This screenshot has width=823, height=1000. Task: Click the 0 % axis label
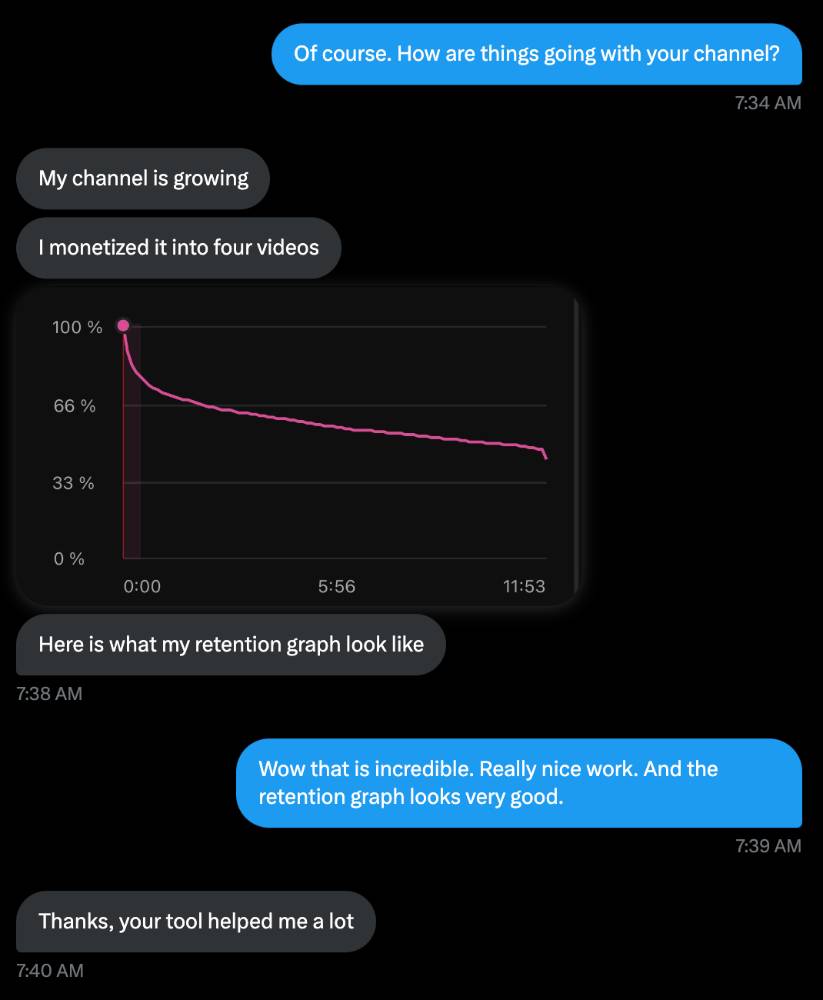coord(69,559)
